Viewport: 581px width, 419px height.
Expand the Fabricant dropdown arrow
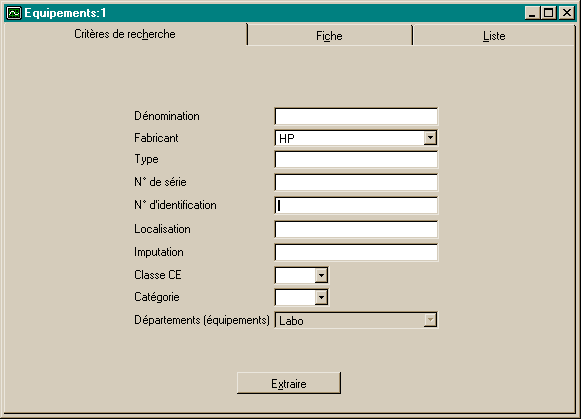pyautogui.click(x=430, y=138)
